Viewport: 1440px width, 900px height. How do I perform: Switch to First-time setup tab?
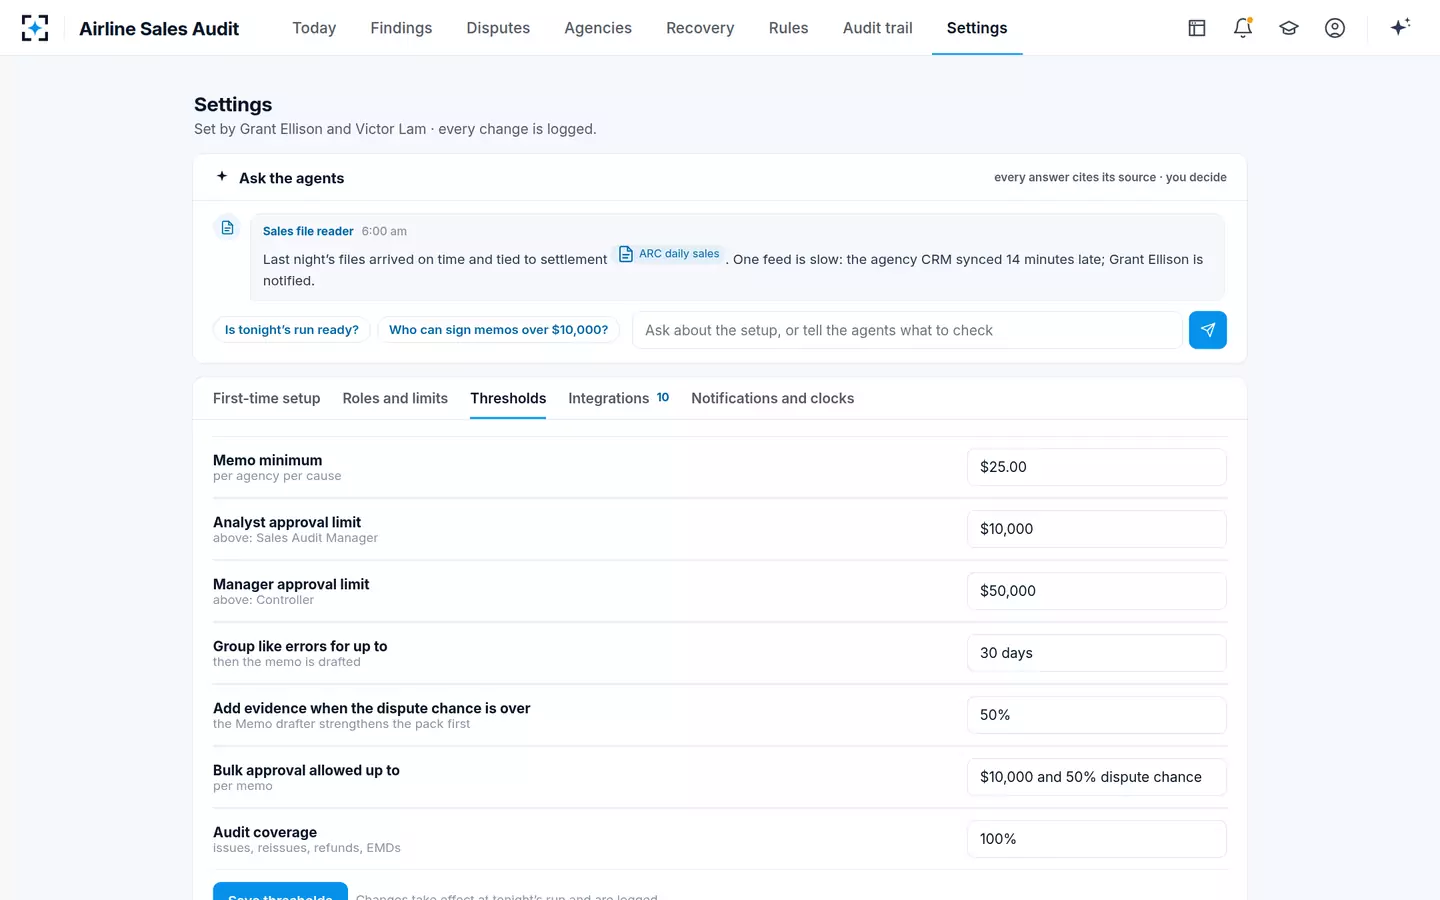click(266, 398)
